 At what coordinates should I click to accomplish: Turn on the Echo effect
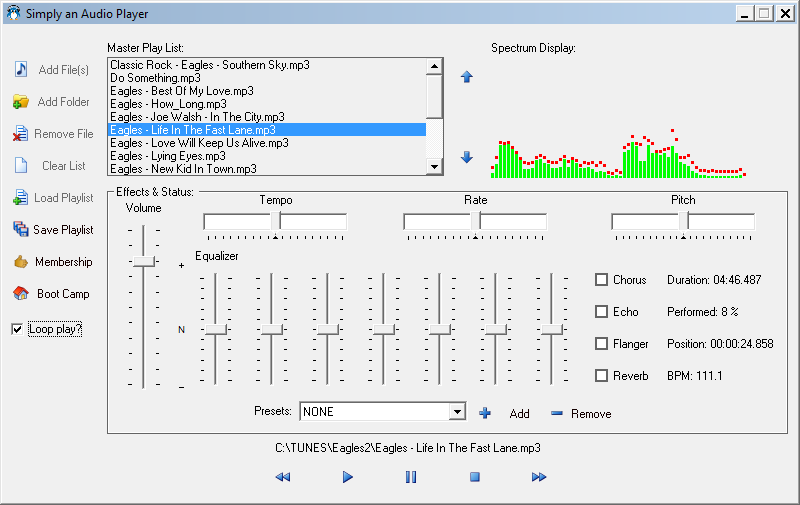click(602, 312)
